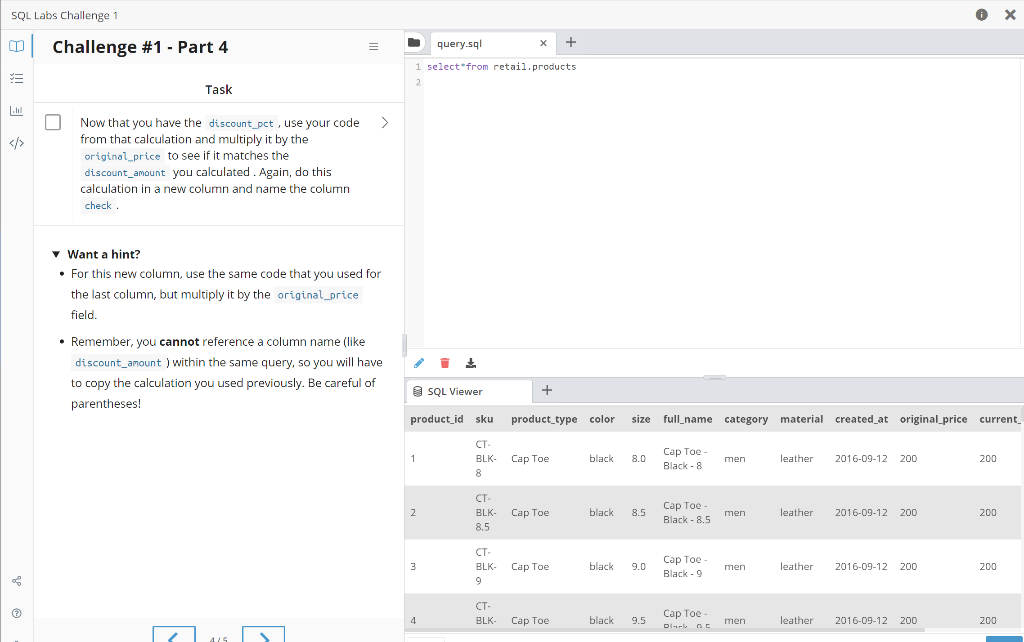Check the task completion checkbox

(x=53, y=122)
